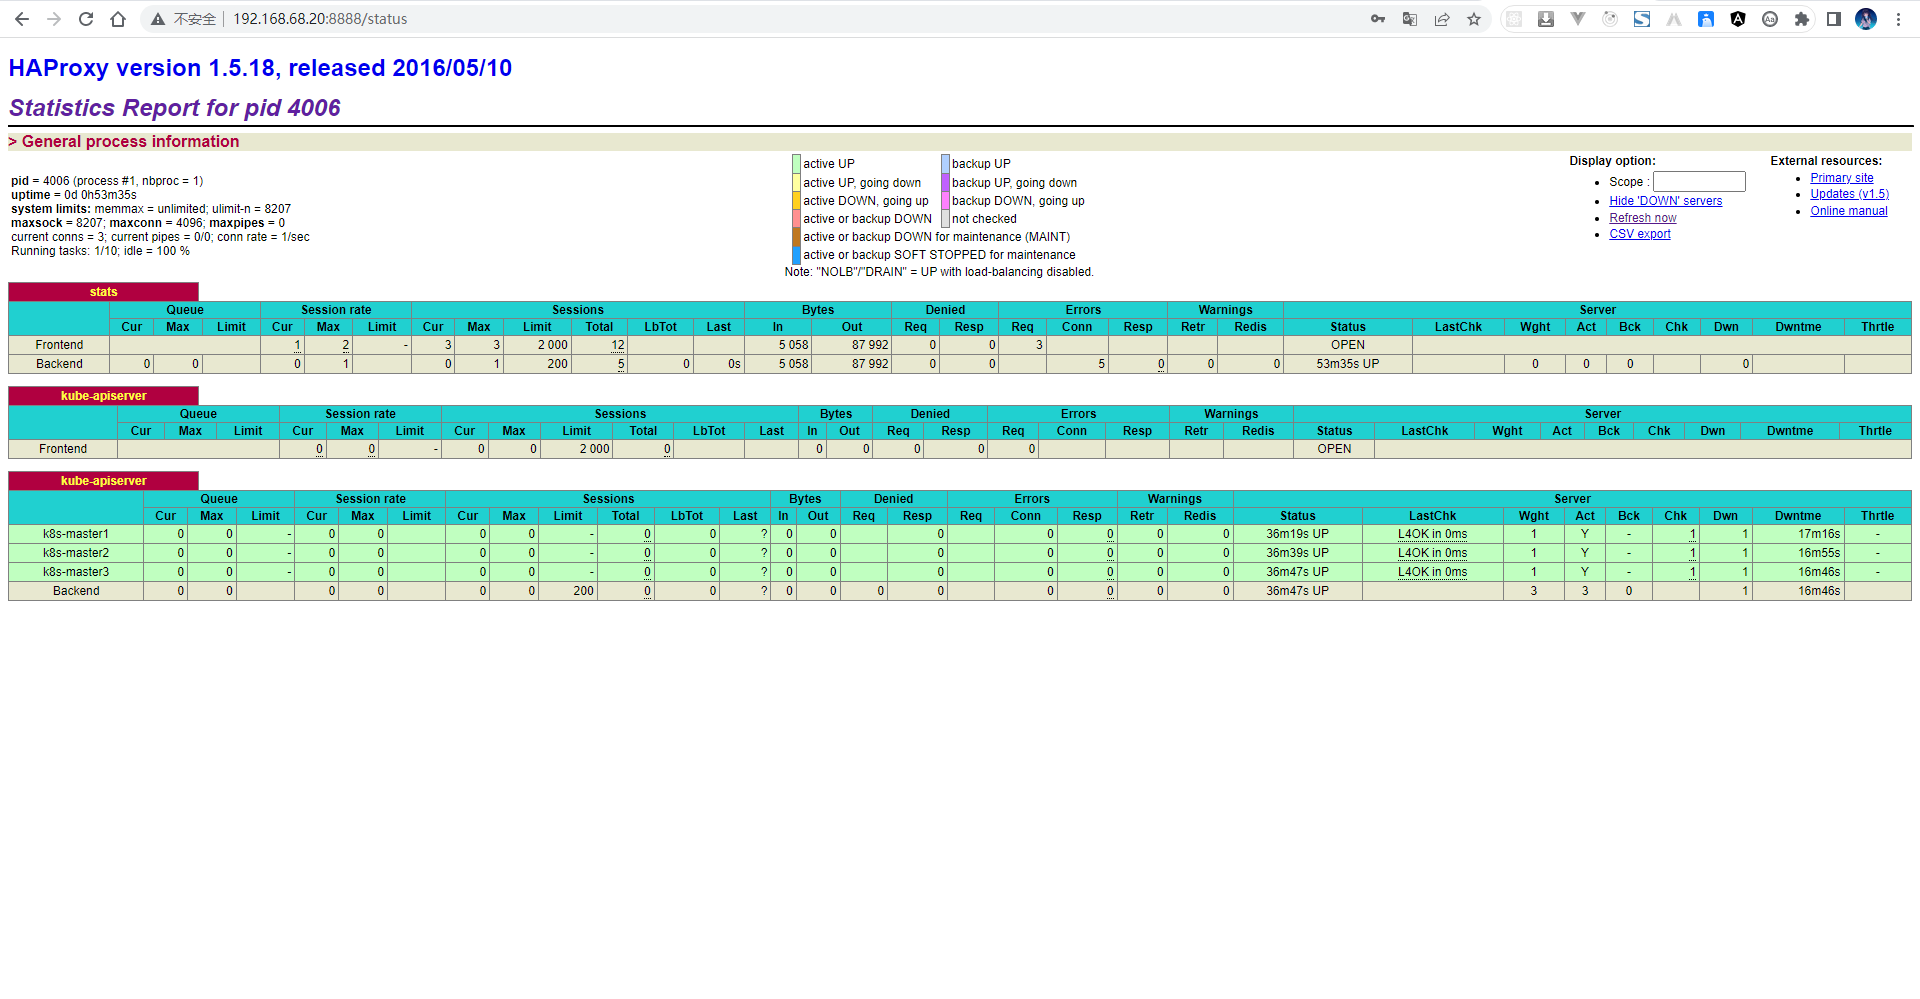Click the '53m35s UP' backend status
The width and height of the screenshot is (1920, 999).
(1347, 364)
